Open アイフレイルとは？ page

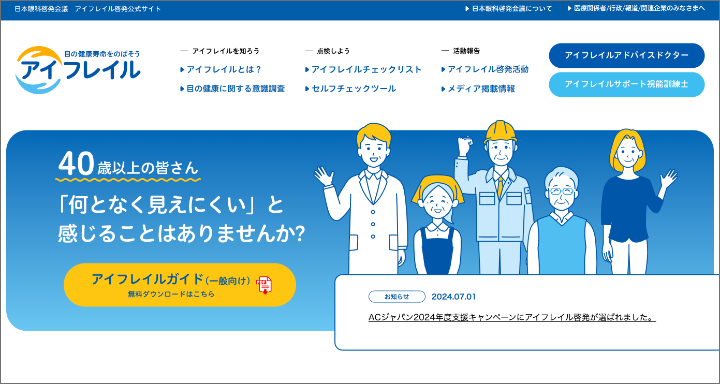[221, 70]
